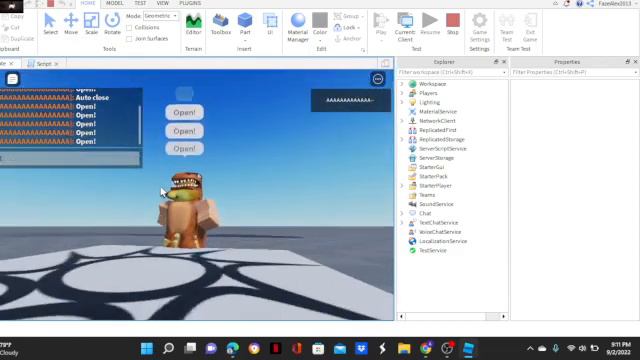Open Game Settings
640x360 pixels.
click(480, 27)
